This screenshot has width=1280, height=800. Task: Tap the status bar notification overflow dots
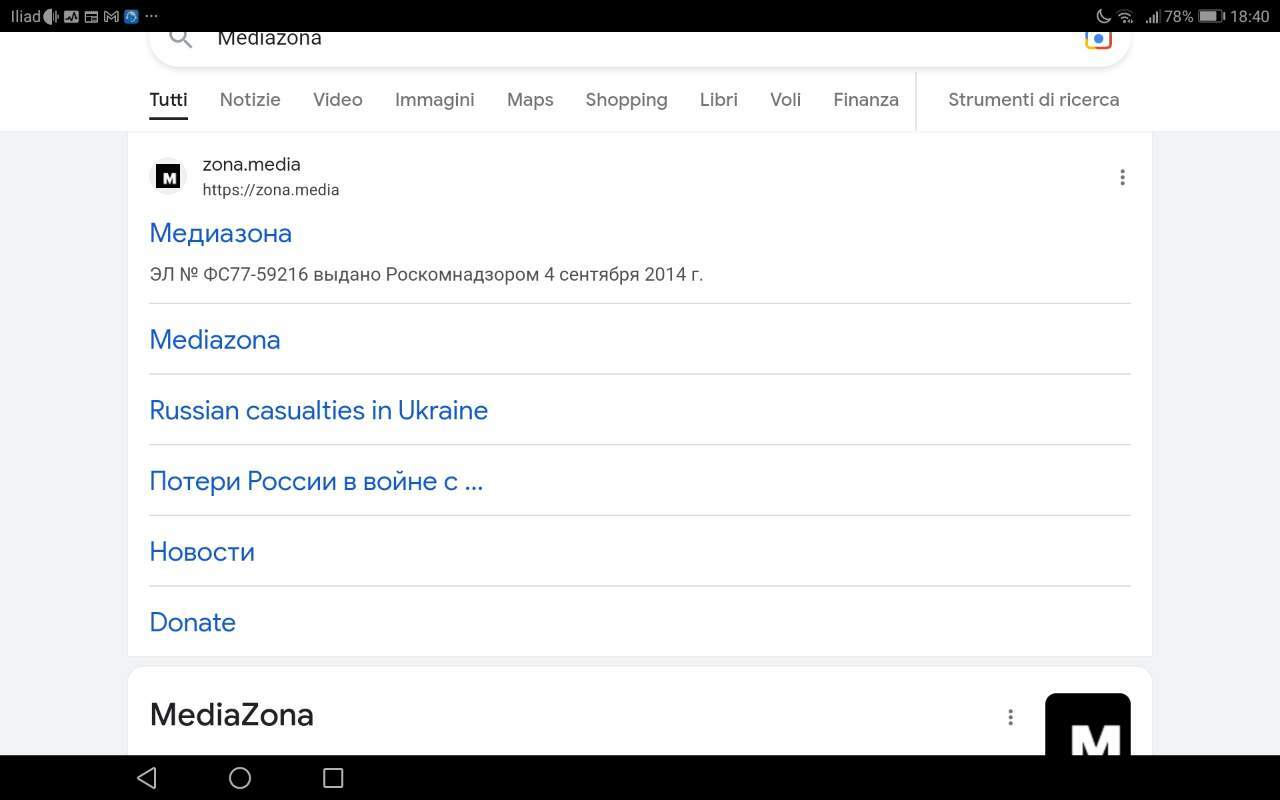point(151,16)
